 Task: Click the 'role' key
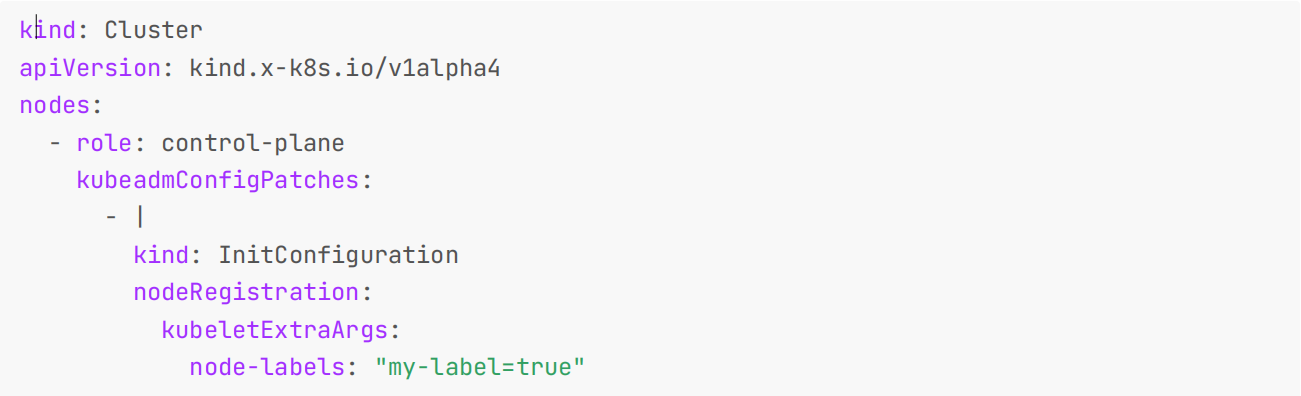(104, 143)
